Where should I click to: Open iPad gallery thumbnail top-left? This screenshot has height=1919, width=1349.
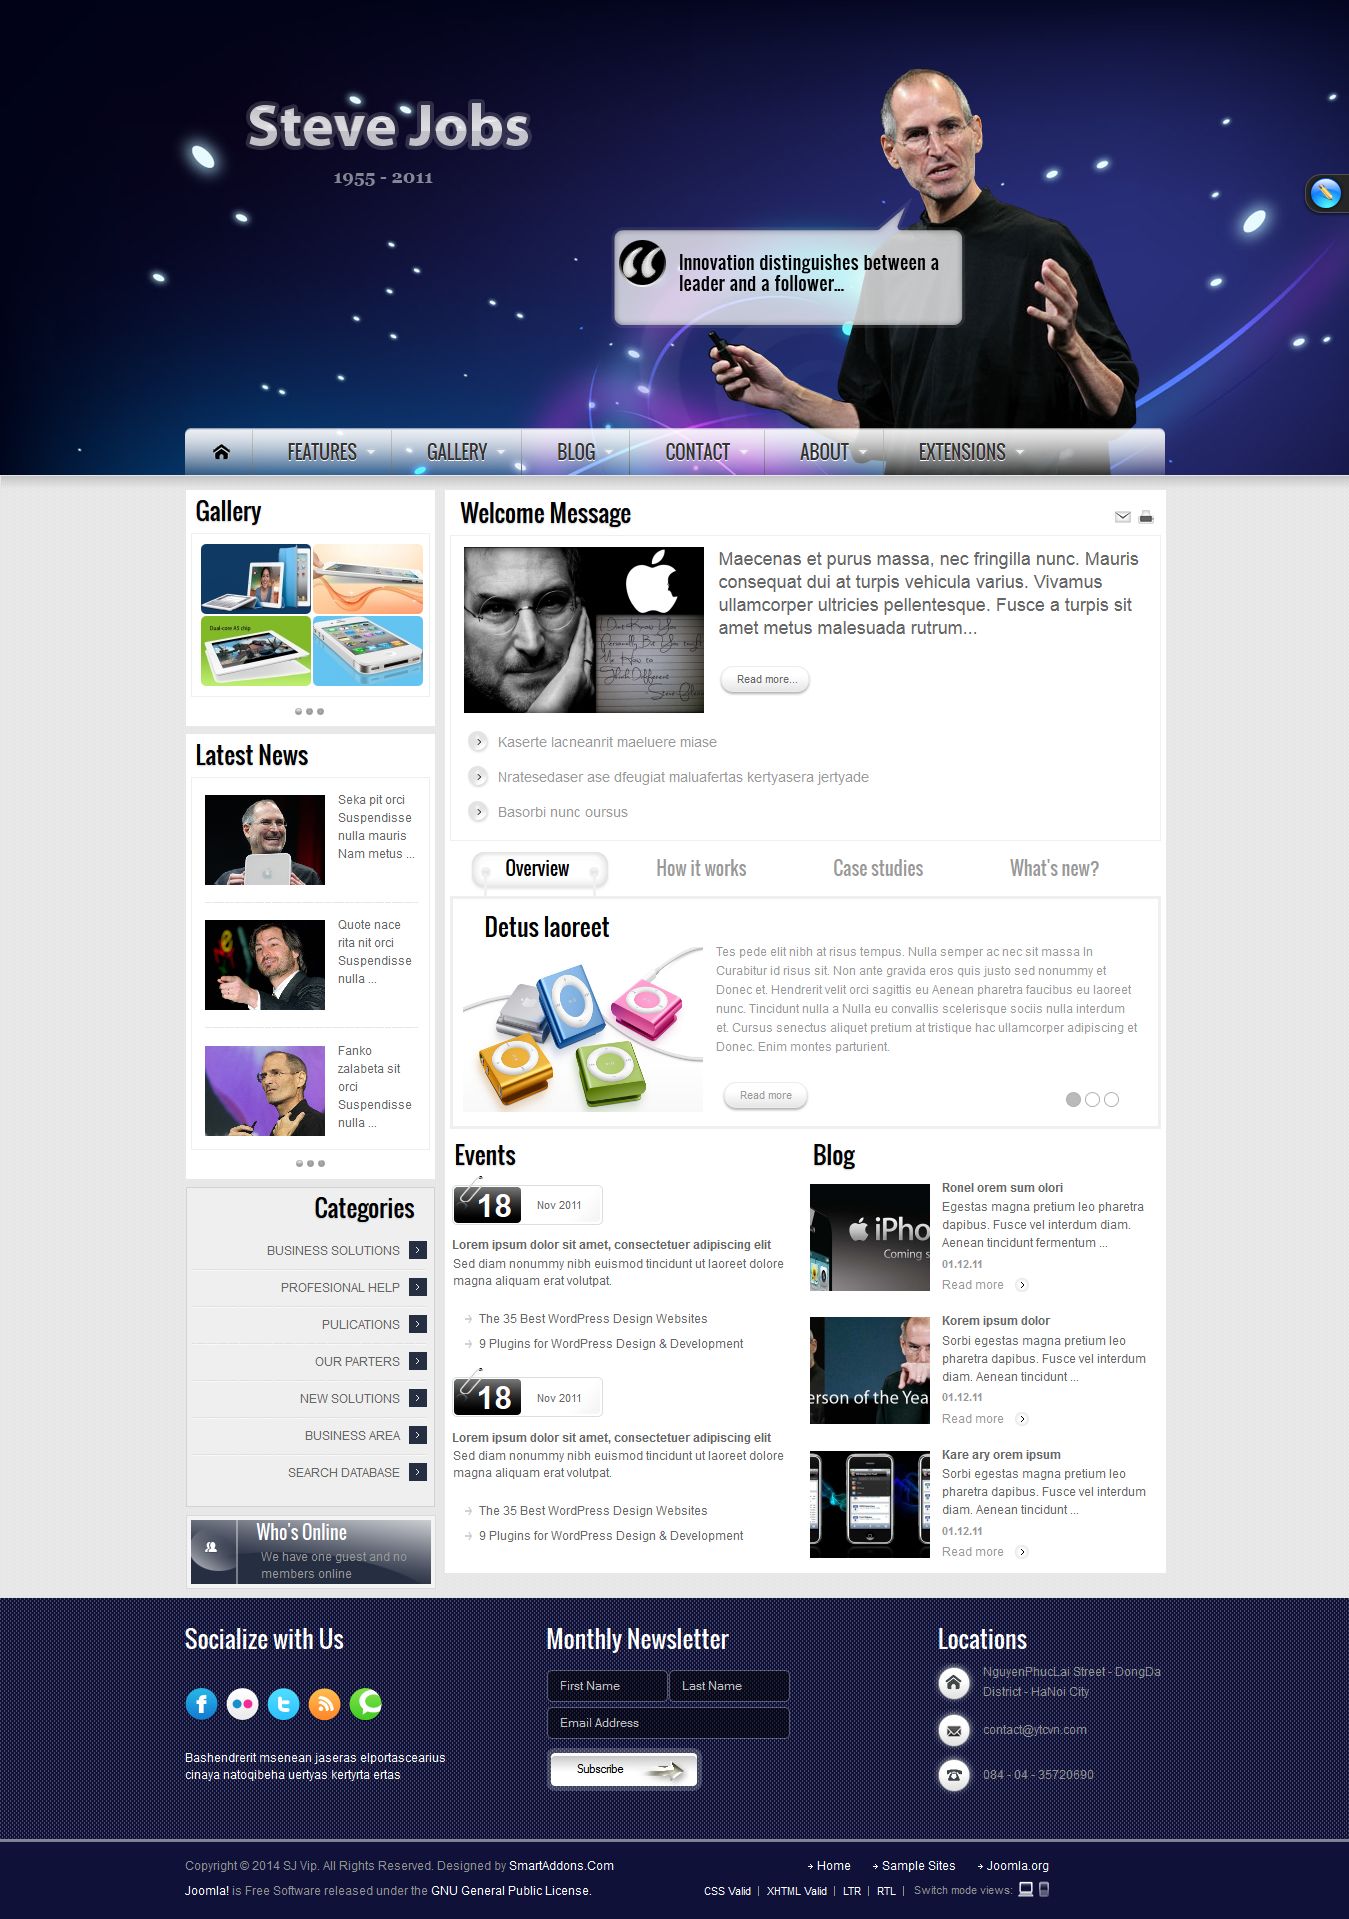[x=256, y=578]
